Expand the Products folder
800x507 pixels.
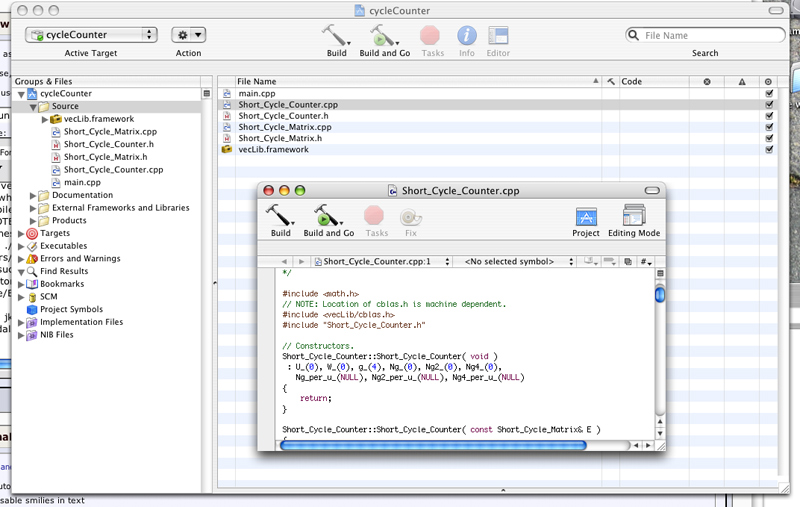click(x=33, y=221)
